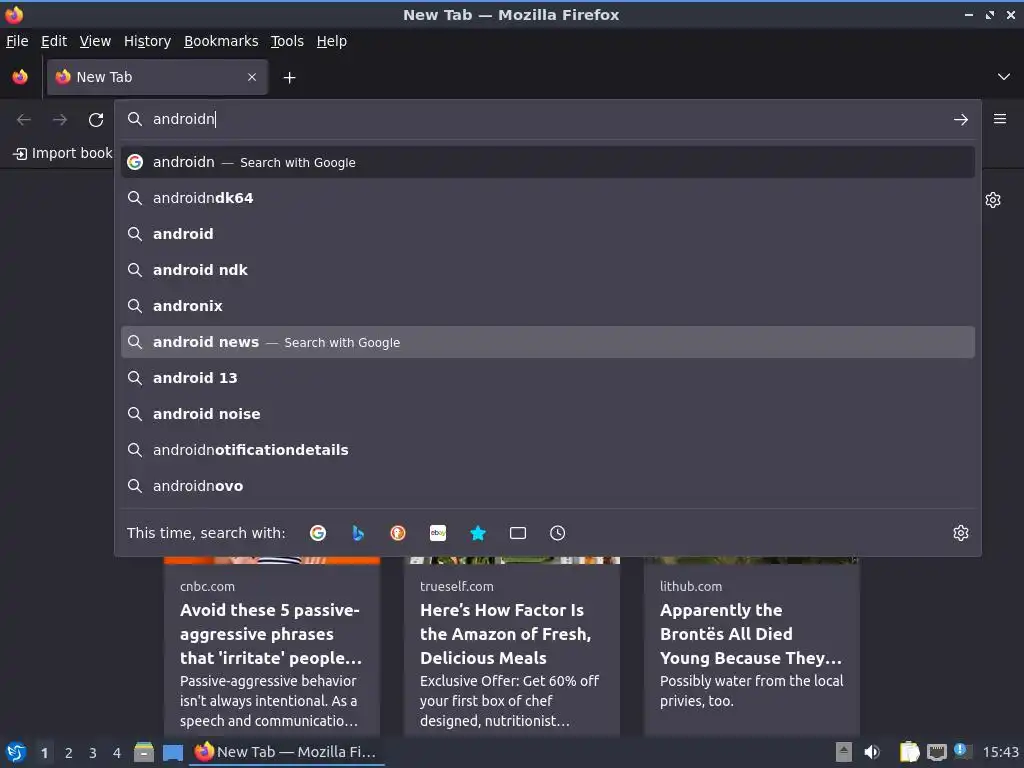The height and width of the screenshot is (768, 1024).
Task: Open the View menu
Action: pos(95,41)
